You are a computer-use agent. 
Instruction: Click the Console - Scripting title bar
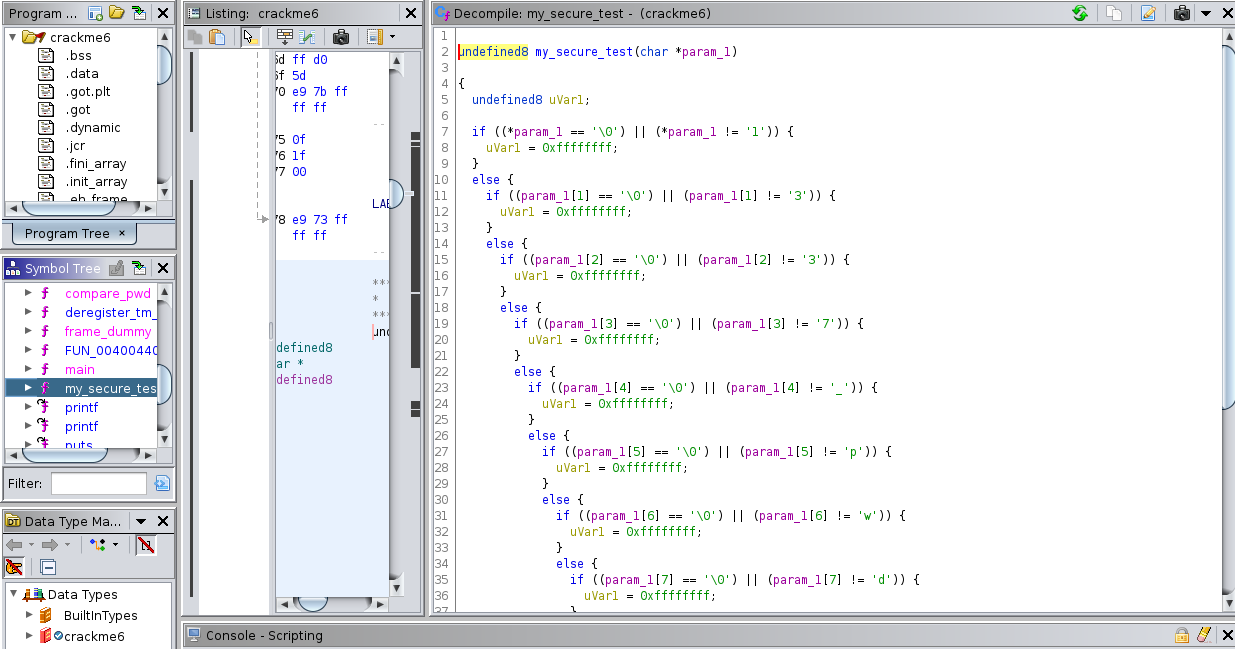click(708, 635)
